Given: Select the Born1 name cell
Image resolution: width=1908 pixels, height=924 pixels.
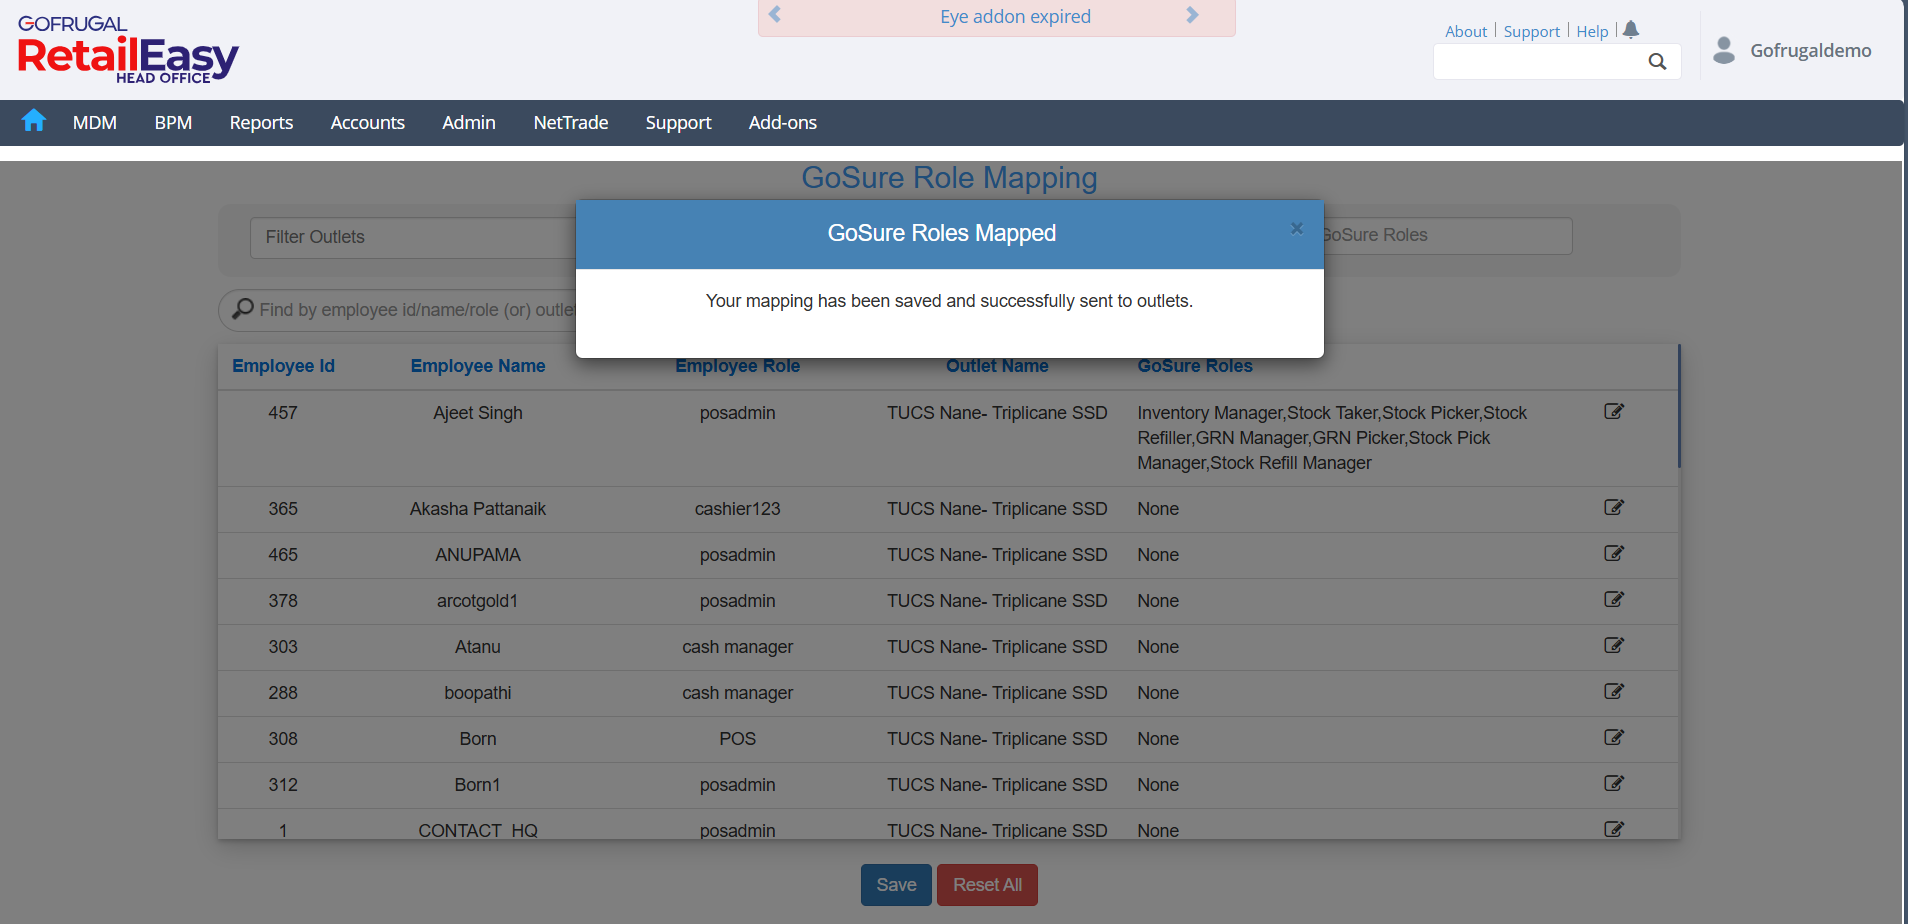Looking at the screenshot, I should pos(478,785).
